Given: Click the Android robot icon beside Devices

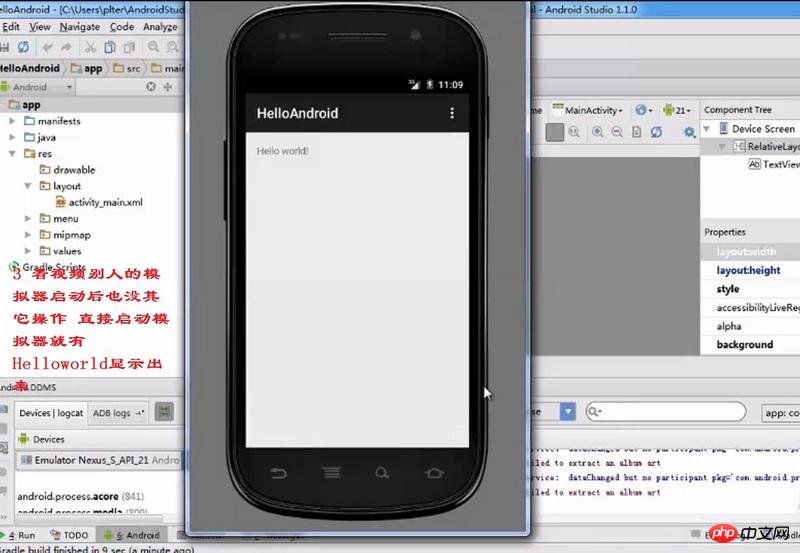Looking at the screenshot, I should coord(23,439).
